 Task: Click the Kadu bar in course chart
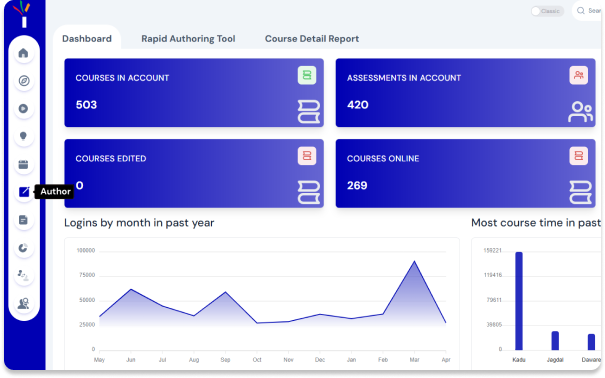(x=519, y=301)
